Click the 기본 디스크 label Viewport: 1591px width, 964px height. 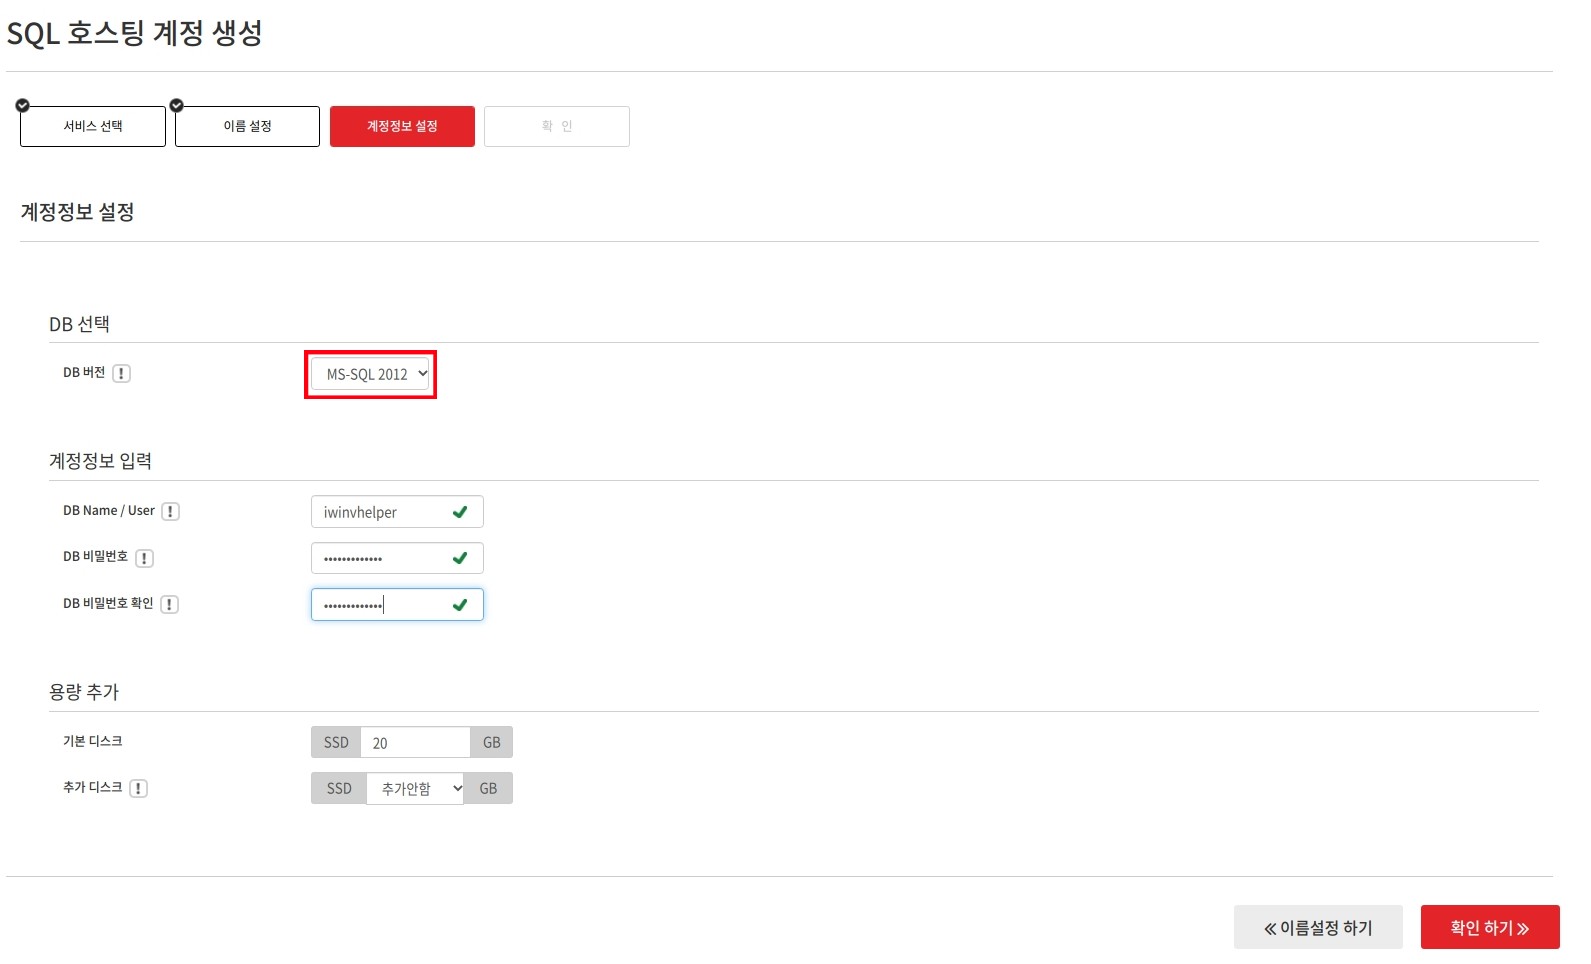[92, 741]
